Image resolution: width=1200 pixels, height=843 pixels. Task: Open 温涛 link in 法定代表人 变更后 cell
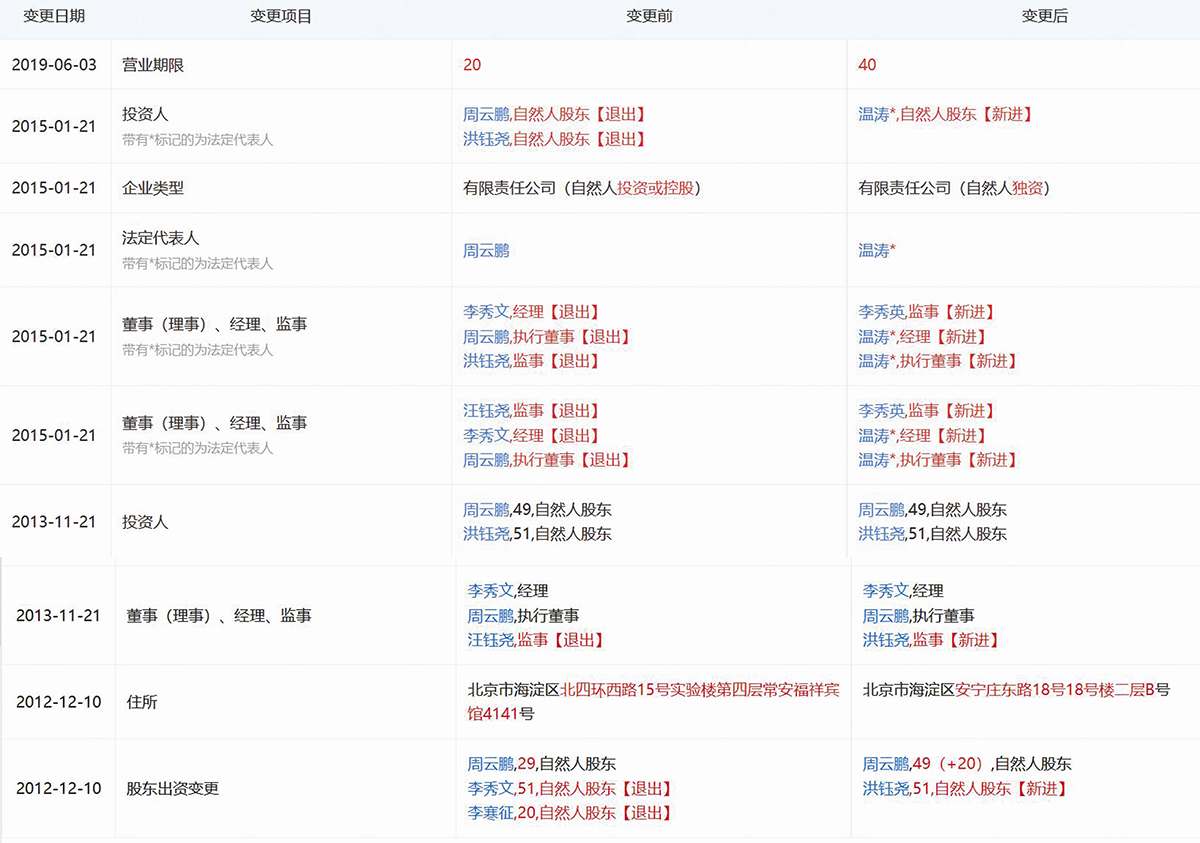click(873, 250)
